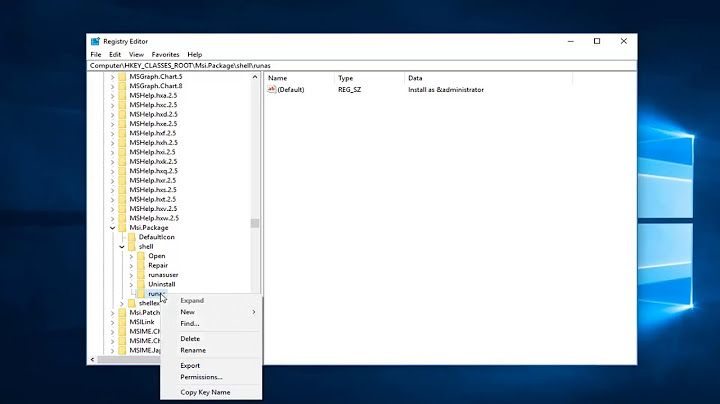Click the 'Install as &administrator' data cell

pyautogui.click(x=446, y=90)
